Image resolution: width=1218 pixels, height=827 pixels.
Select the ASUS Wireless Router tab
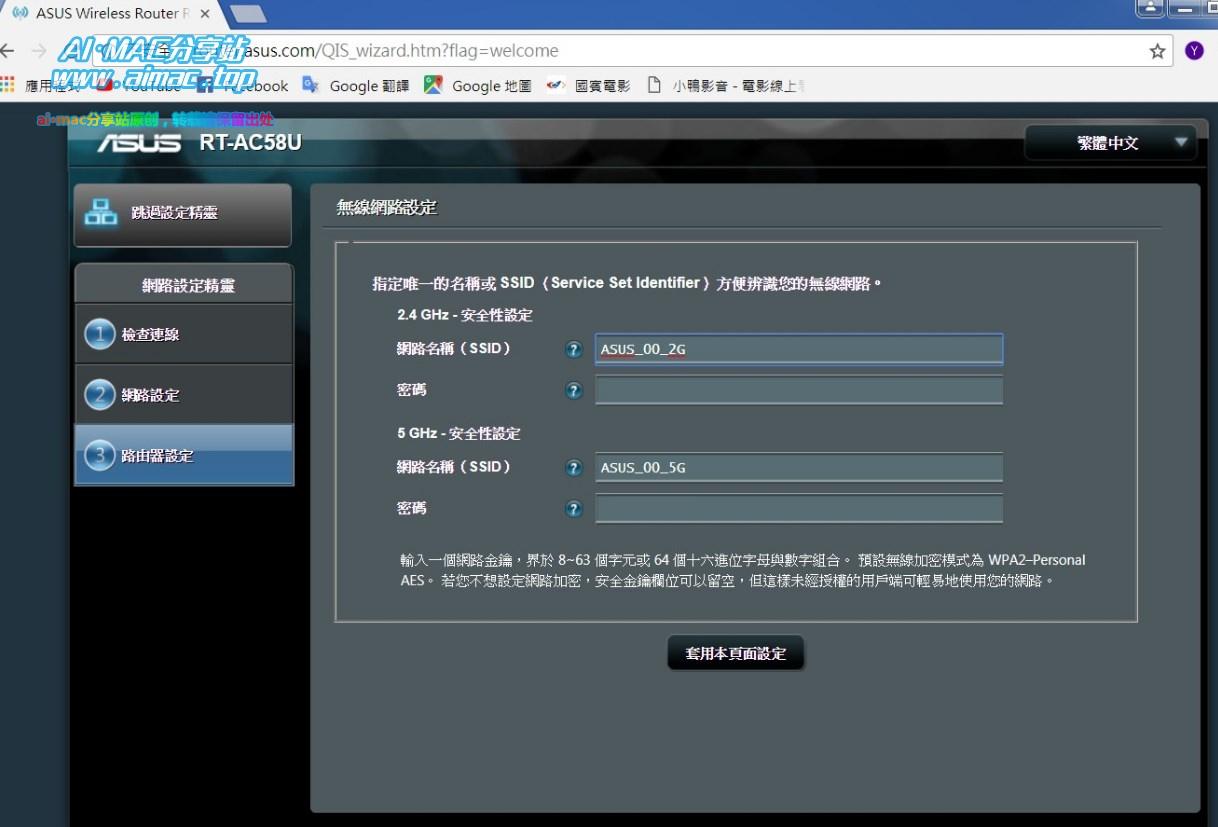pyautogui.click(x=110, y=14)
